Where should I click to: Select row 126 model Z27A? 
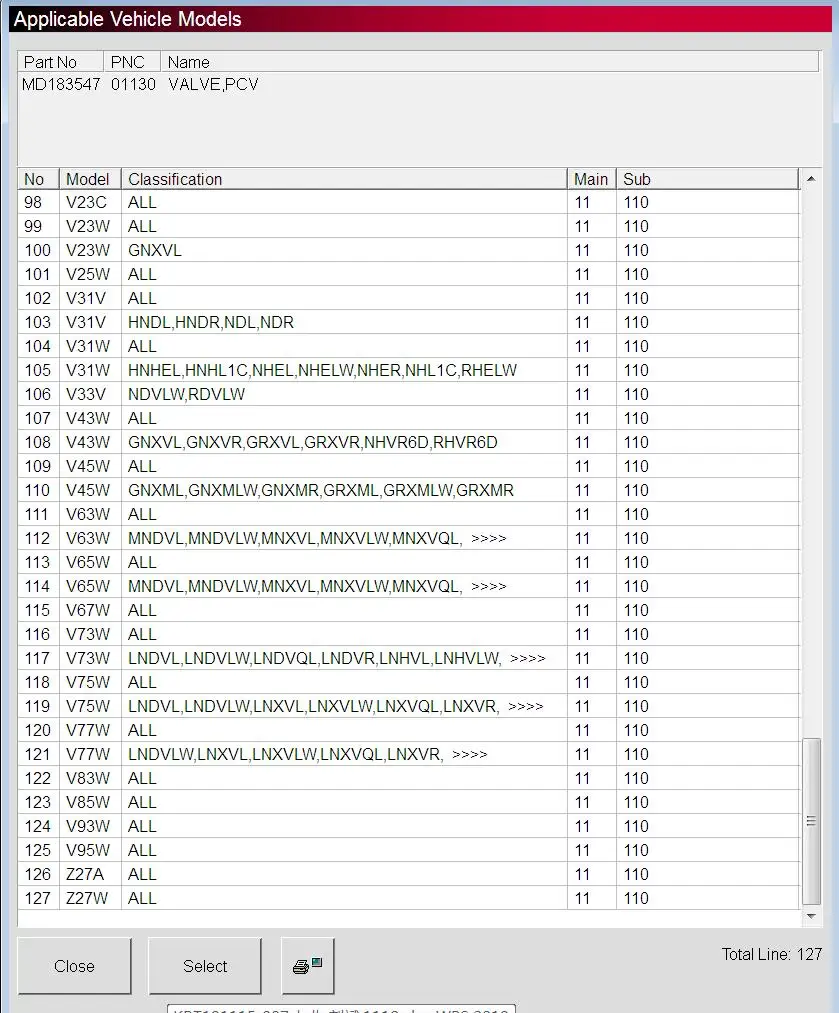(x=408, y=874)
